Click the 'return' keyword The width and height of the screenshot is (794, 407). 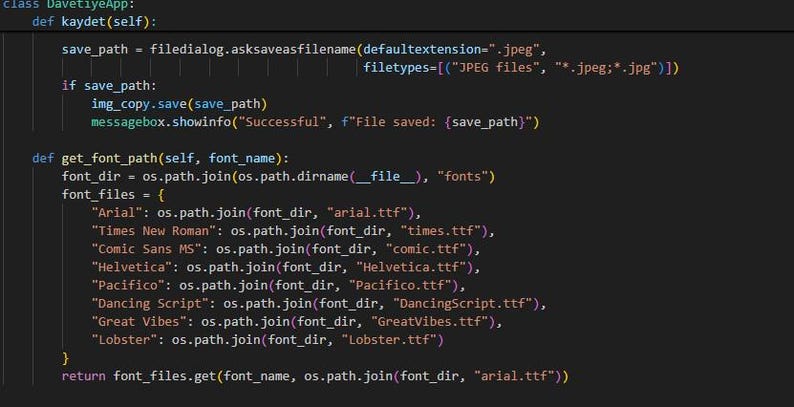(x=84, y=376)
